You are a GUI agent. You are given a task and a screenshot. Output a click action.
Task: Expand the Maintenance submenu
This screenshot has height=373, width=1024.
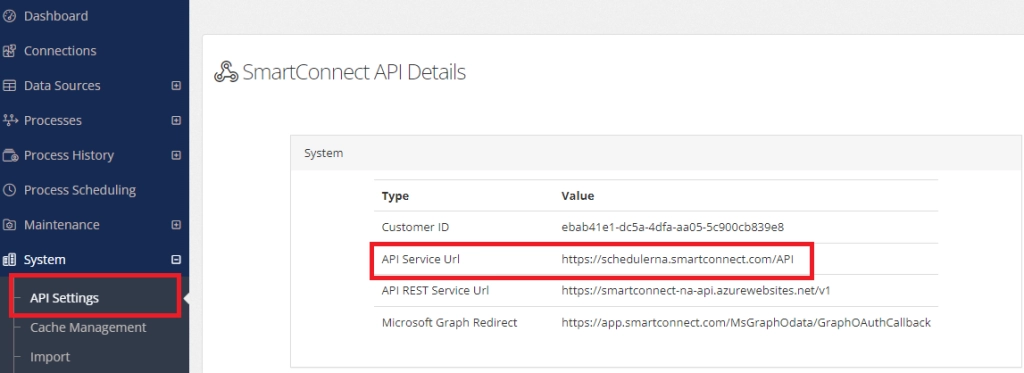(x=176, y=225)
